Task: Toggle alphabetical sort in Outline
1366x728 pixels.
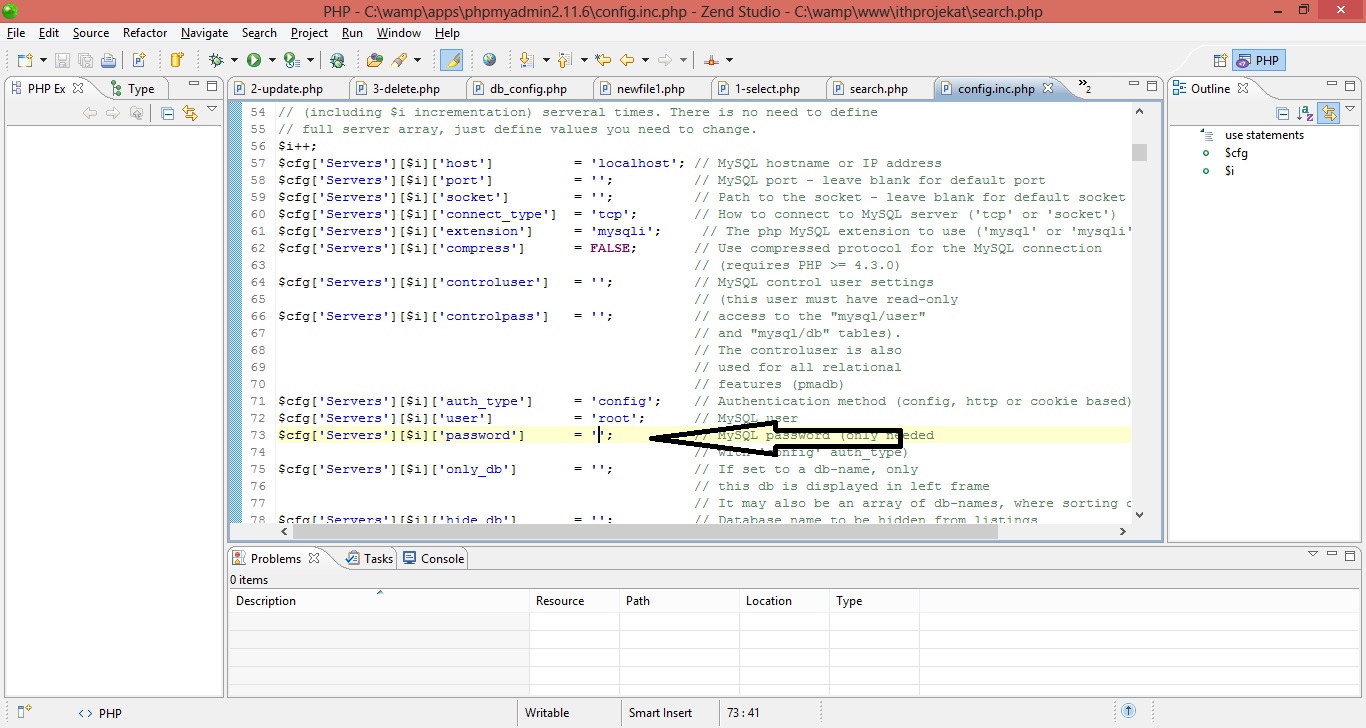Action: 1305,113
